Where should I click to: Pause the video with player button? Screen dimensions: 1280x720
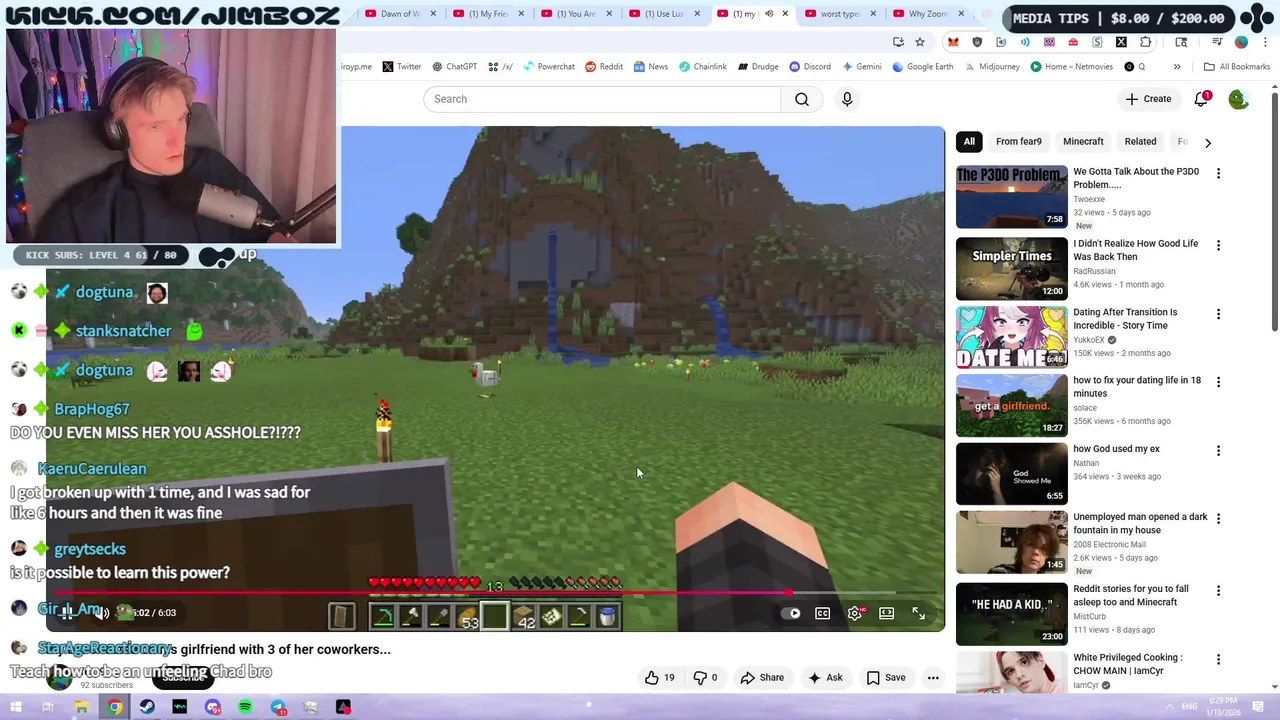(66, 613)
